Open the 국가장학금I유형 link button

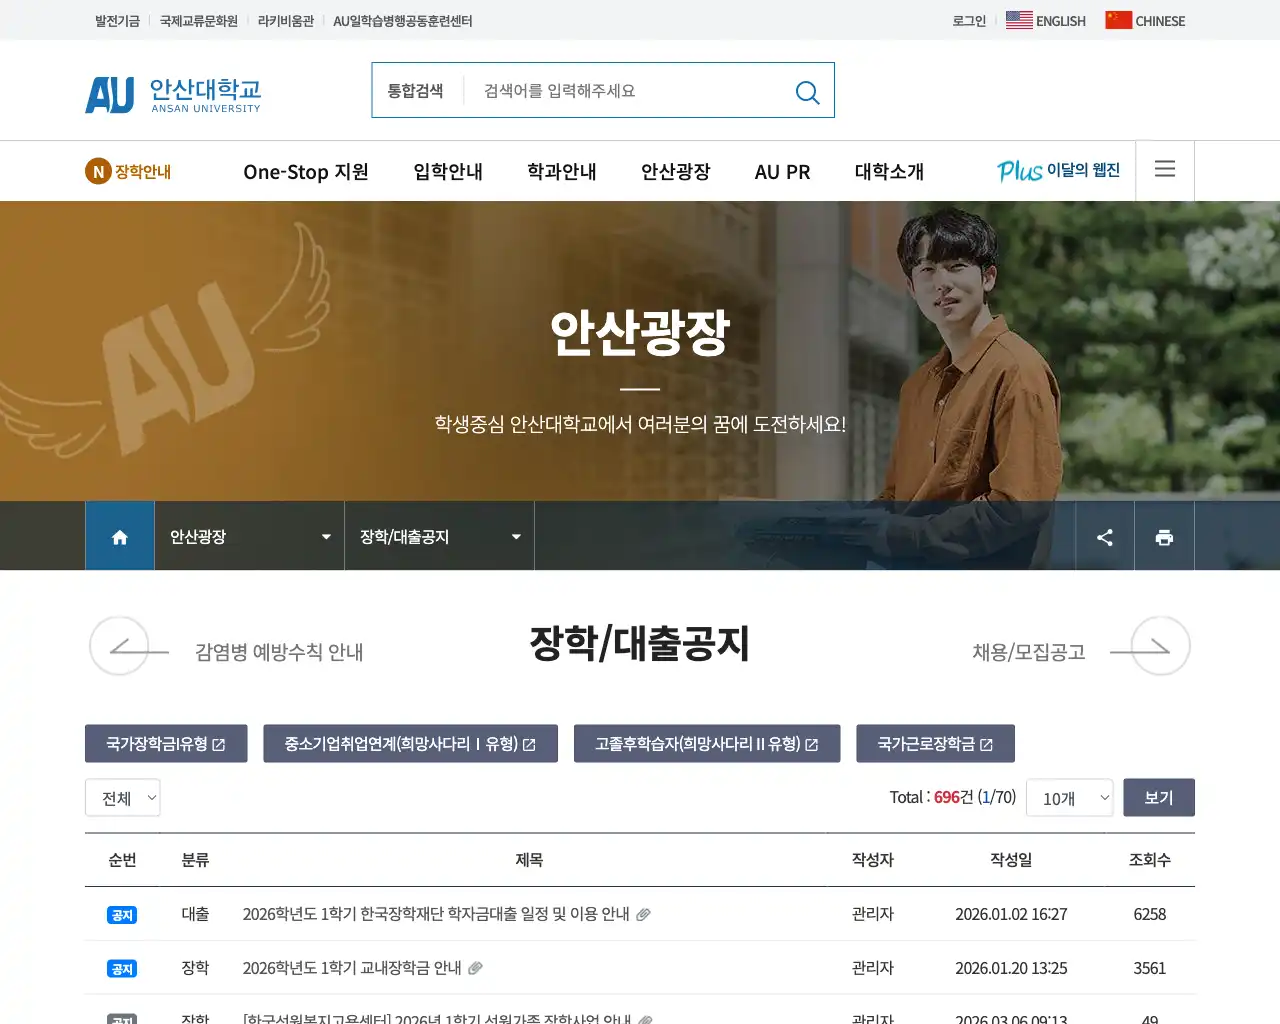[x=165, y=743]
